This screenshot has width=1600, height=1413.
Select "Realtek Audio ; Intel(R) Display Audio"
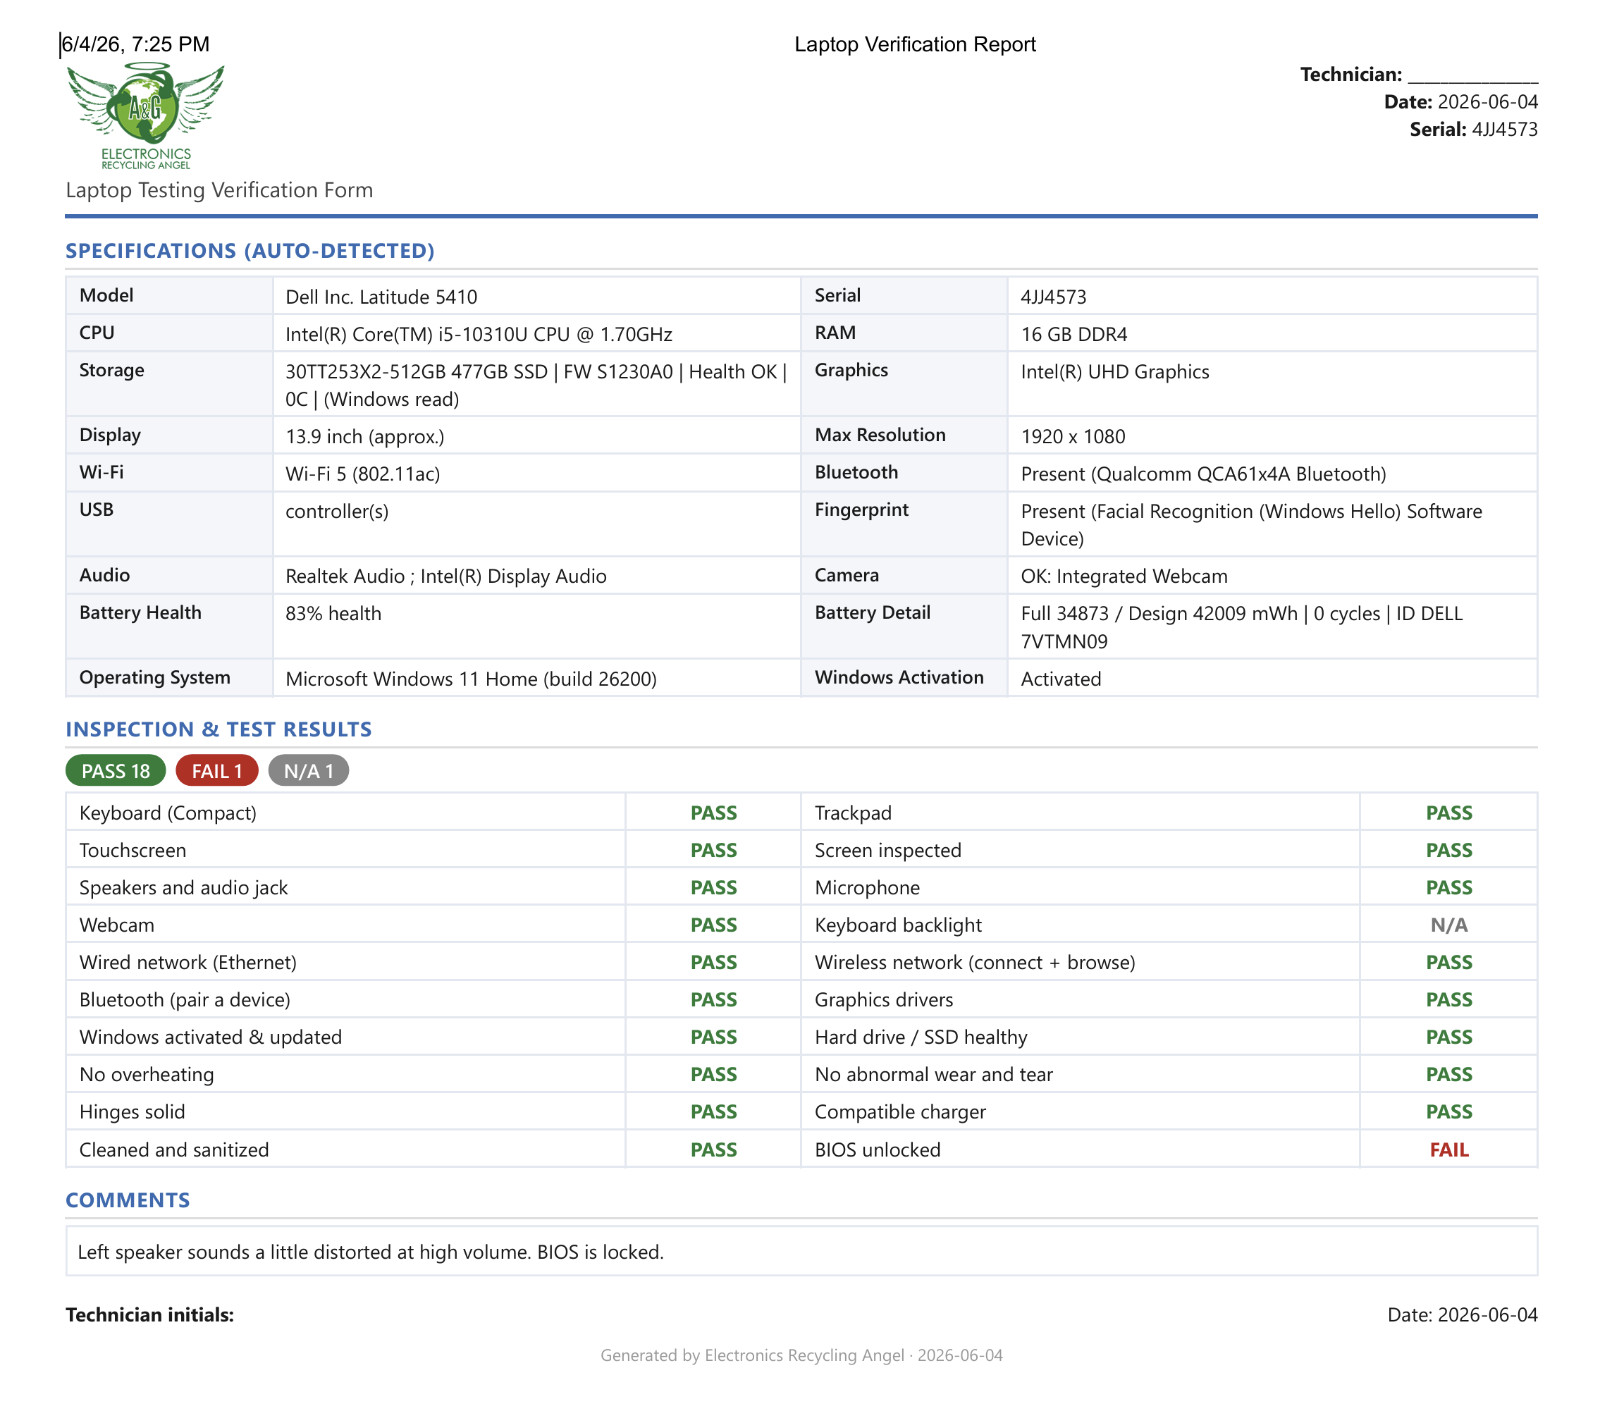point(446,576)
